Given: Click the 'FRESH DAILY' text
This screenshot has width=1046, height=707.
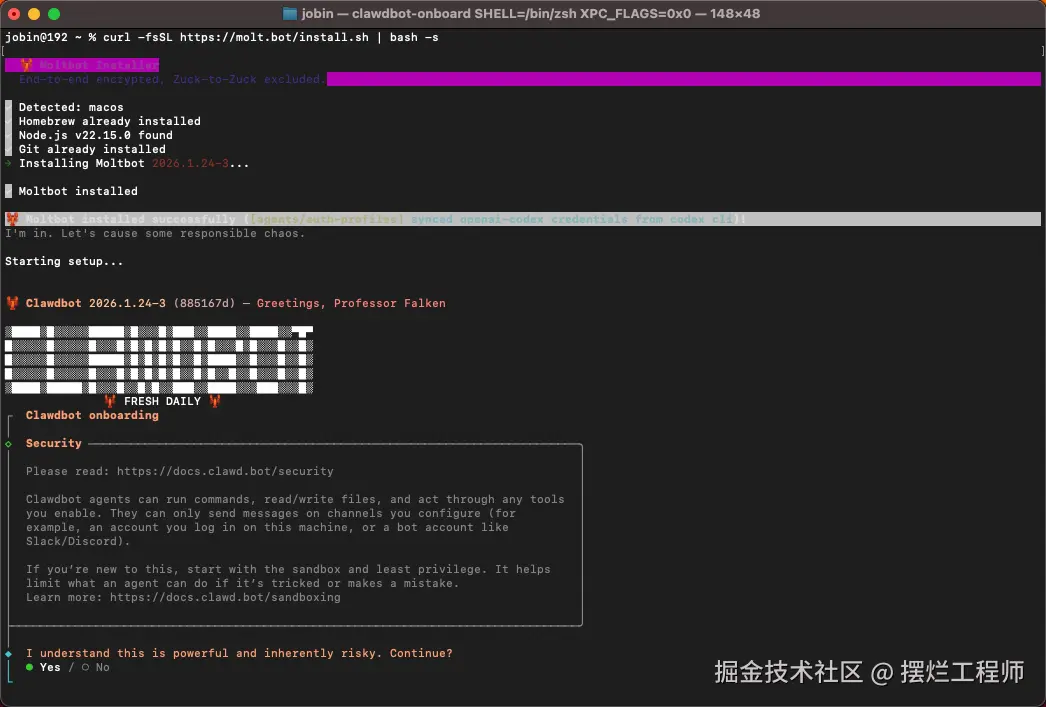Looking at the screenshot, I should (x=162, y=401).
